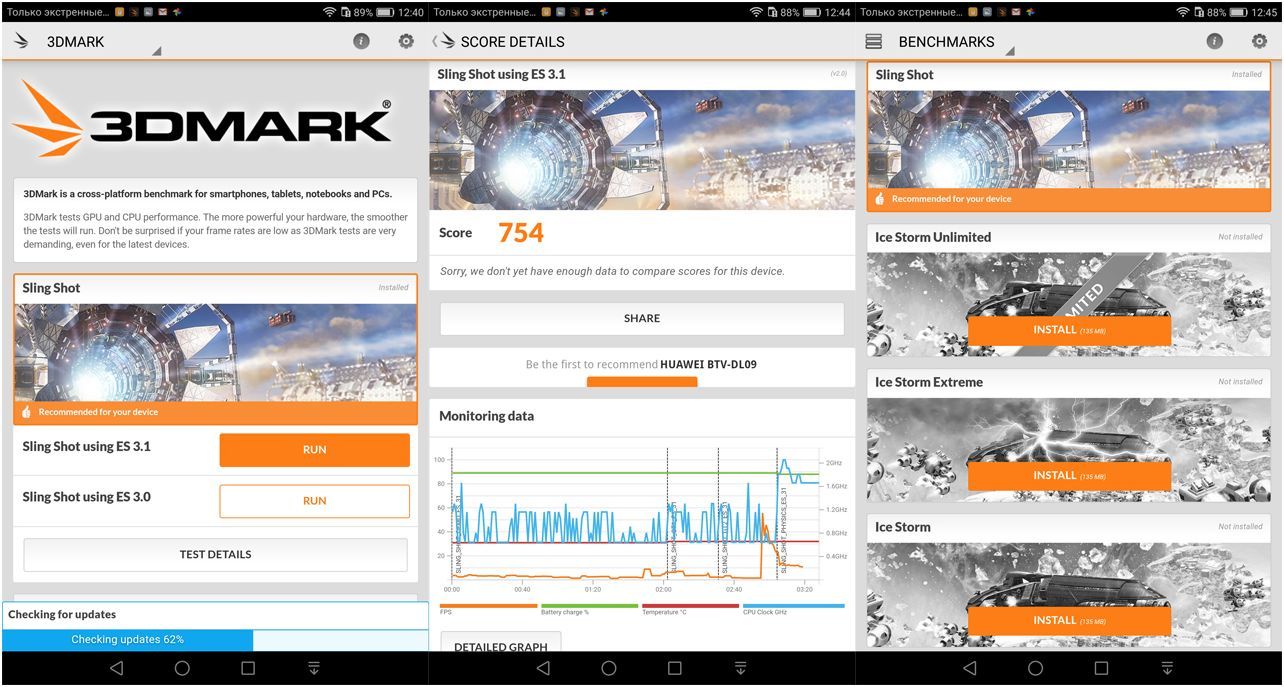Image resolution: width=1284 pixels, height=687 pixels.
Task: Tap the gear icon in the BENCHMARKS header
Action: pyautogui.click(x=1259, y=42)
